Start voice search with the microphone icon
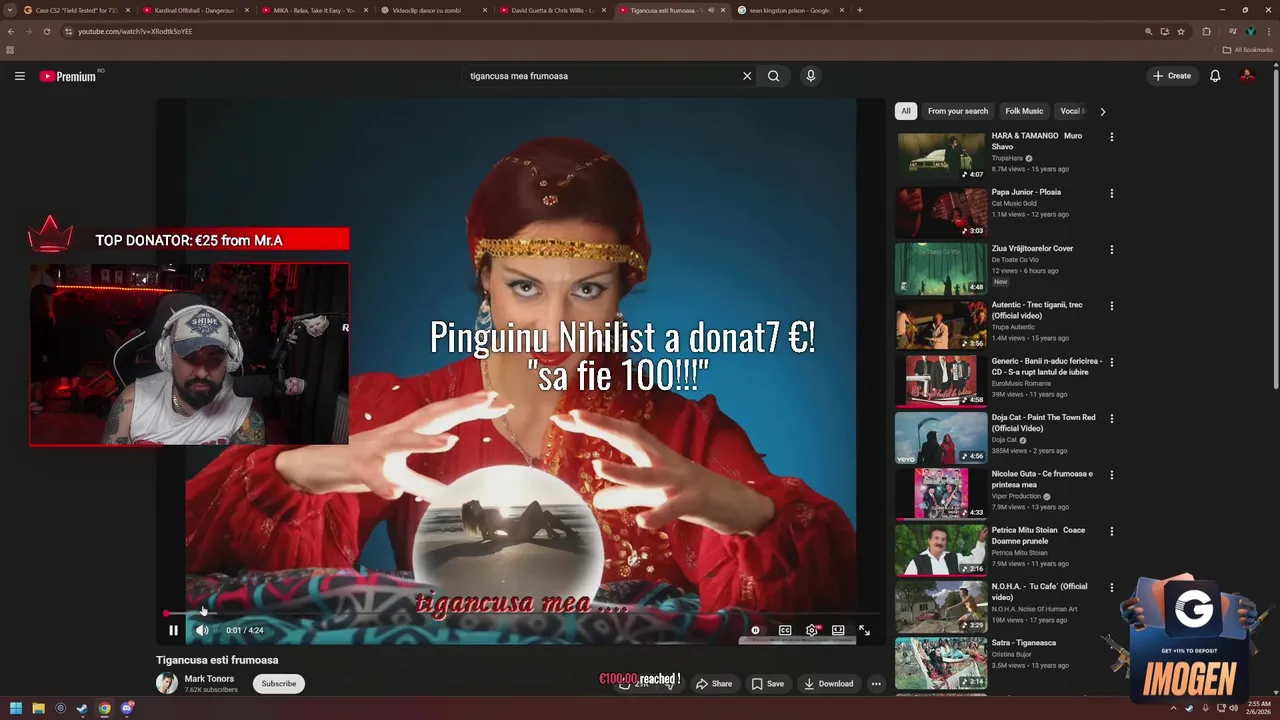Image resolution: width=1280 pixels, height=720 pixels. [811, 76]
